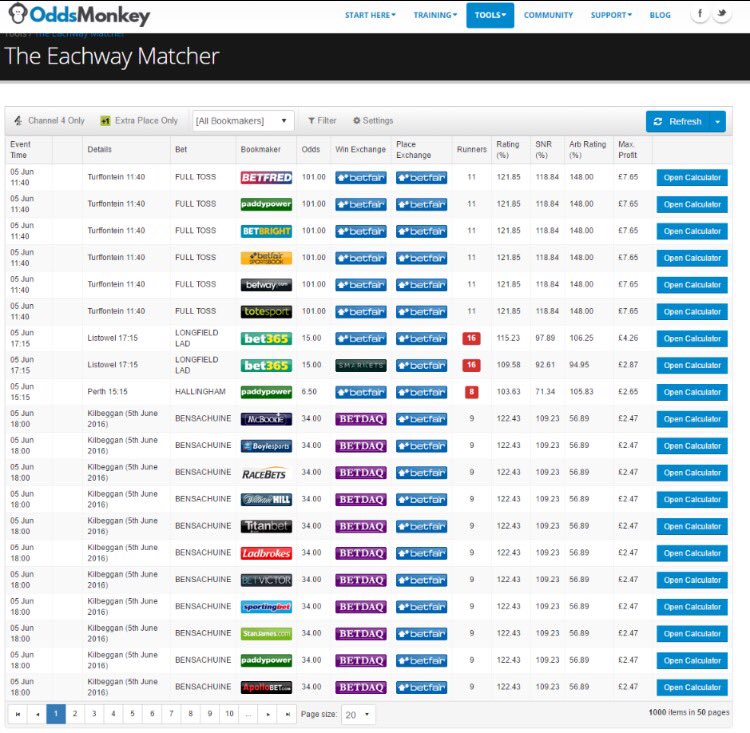Click the Betway bookmaker logo
Image resolution: width=750 pixels, height=733 pixels.
pyautogui.click(x=266, y=285)
